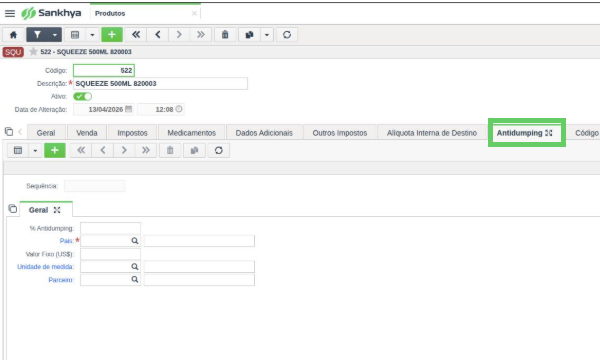Viewport: 600px width, 360px height.
Task: Click the Código field showing 522
Action: pos(104,70)
